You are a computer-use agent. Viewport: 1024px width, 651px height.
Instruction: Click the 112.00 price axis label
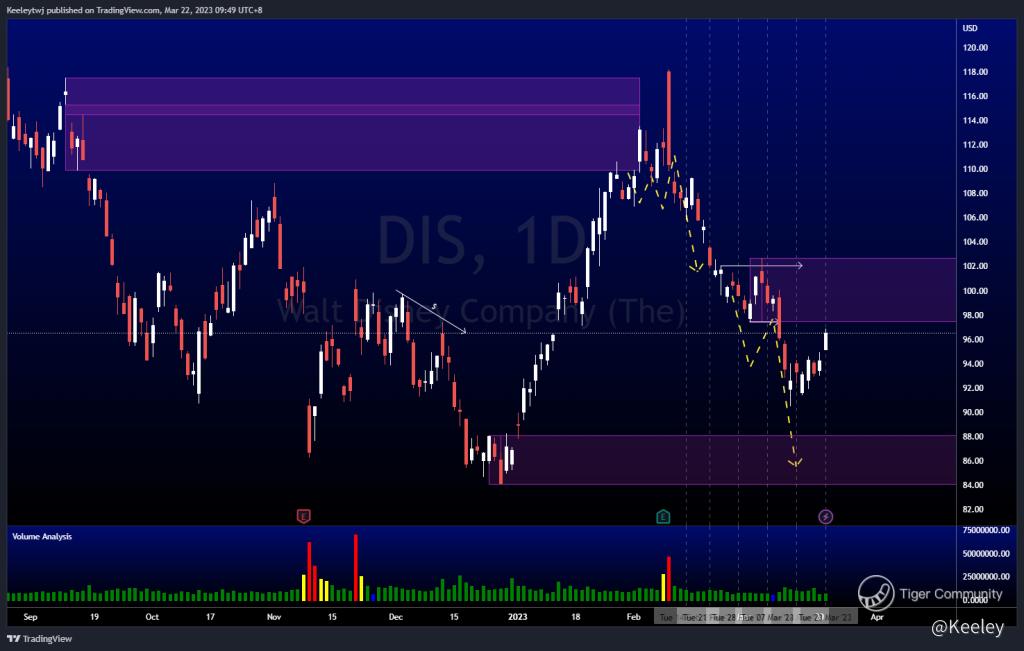click(975, 144)
